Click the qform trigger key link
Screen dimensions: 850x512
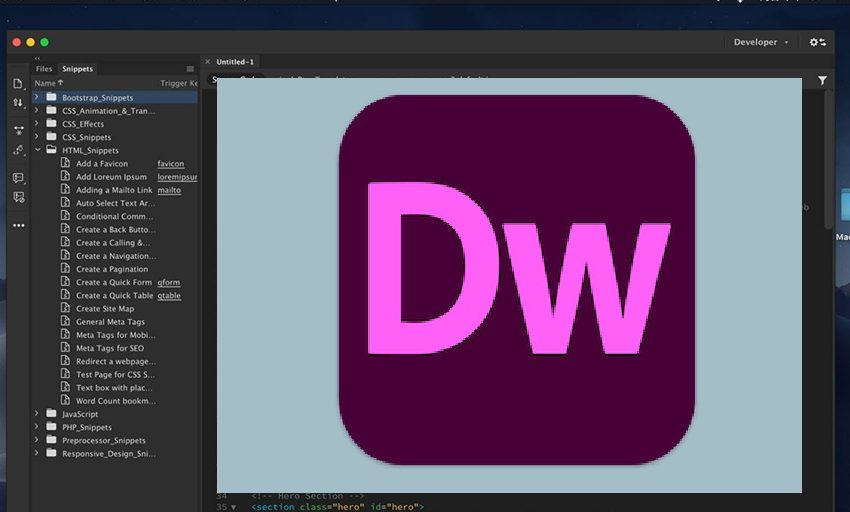169,282
